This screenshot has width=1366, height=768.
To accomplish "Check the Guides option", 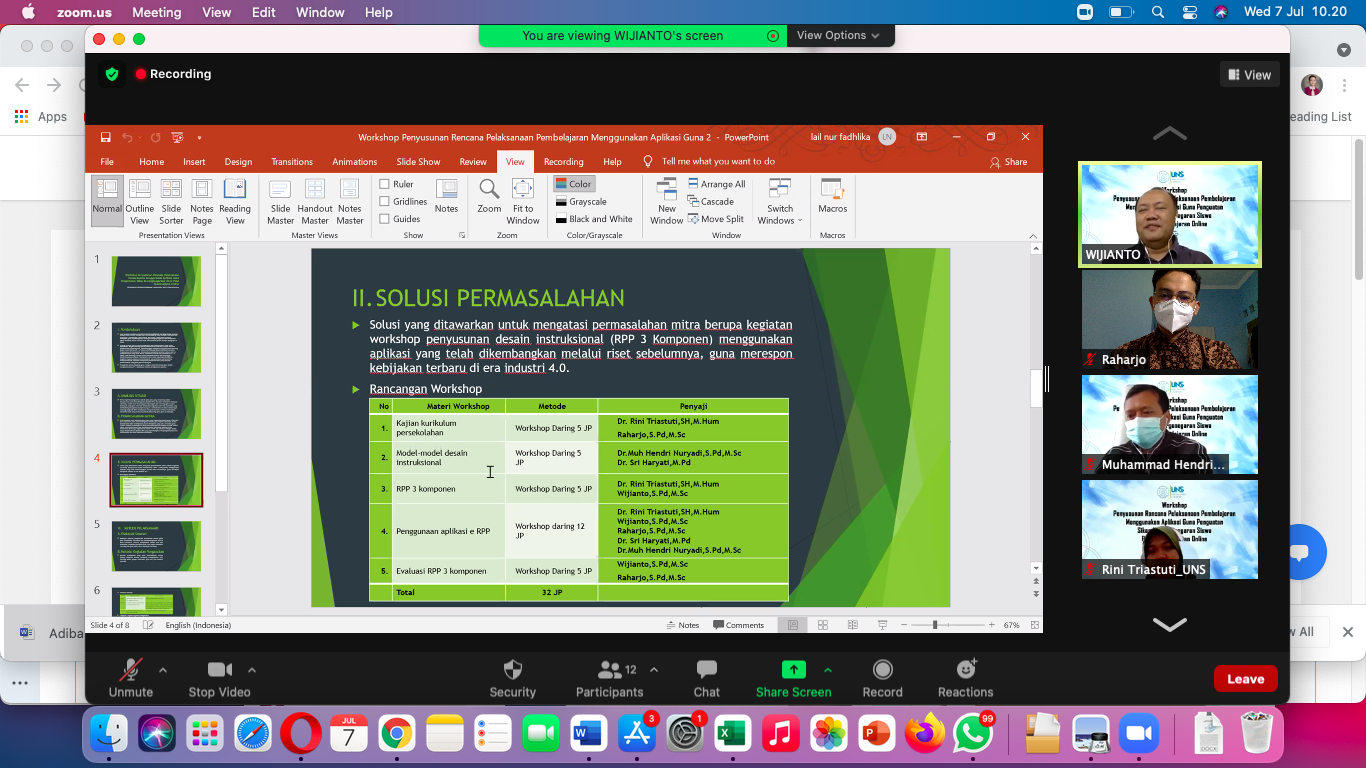I will click(x=384, y=219).
